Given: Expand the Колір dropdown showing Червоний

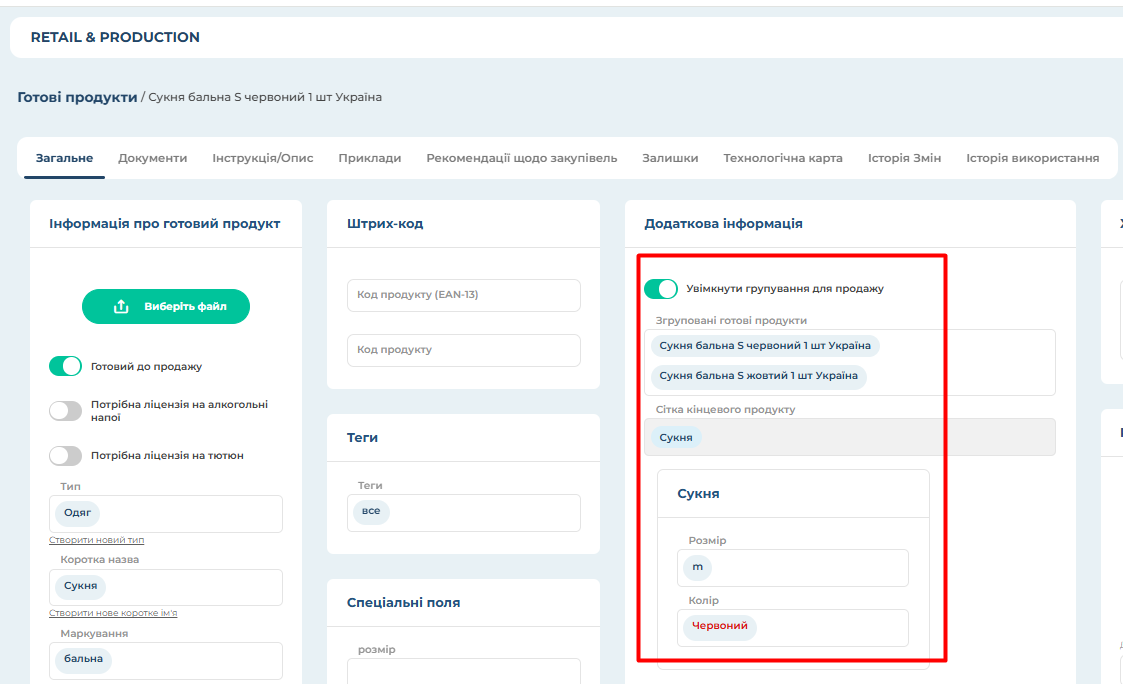Looking at the screenshot, I should coord(792,627).
